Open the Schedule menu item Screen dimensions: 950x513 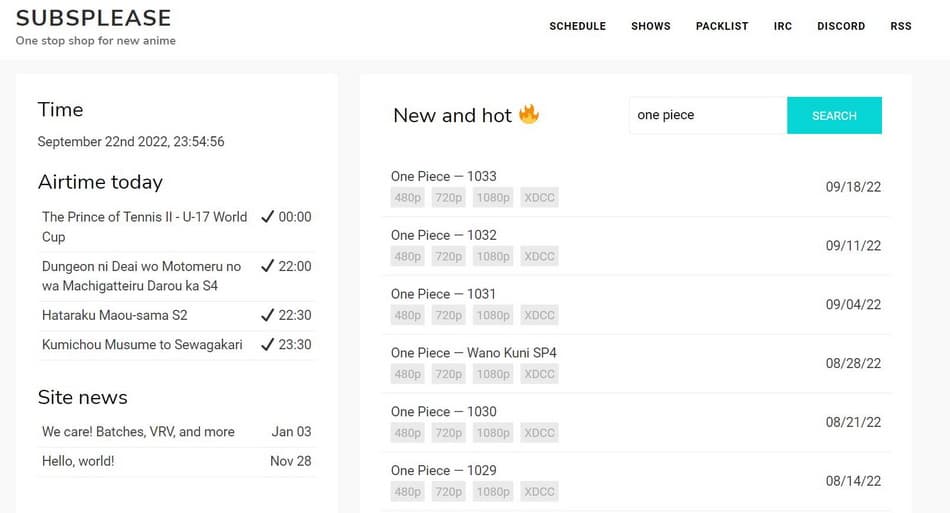(x=577, y=26)
